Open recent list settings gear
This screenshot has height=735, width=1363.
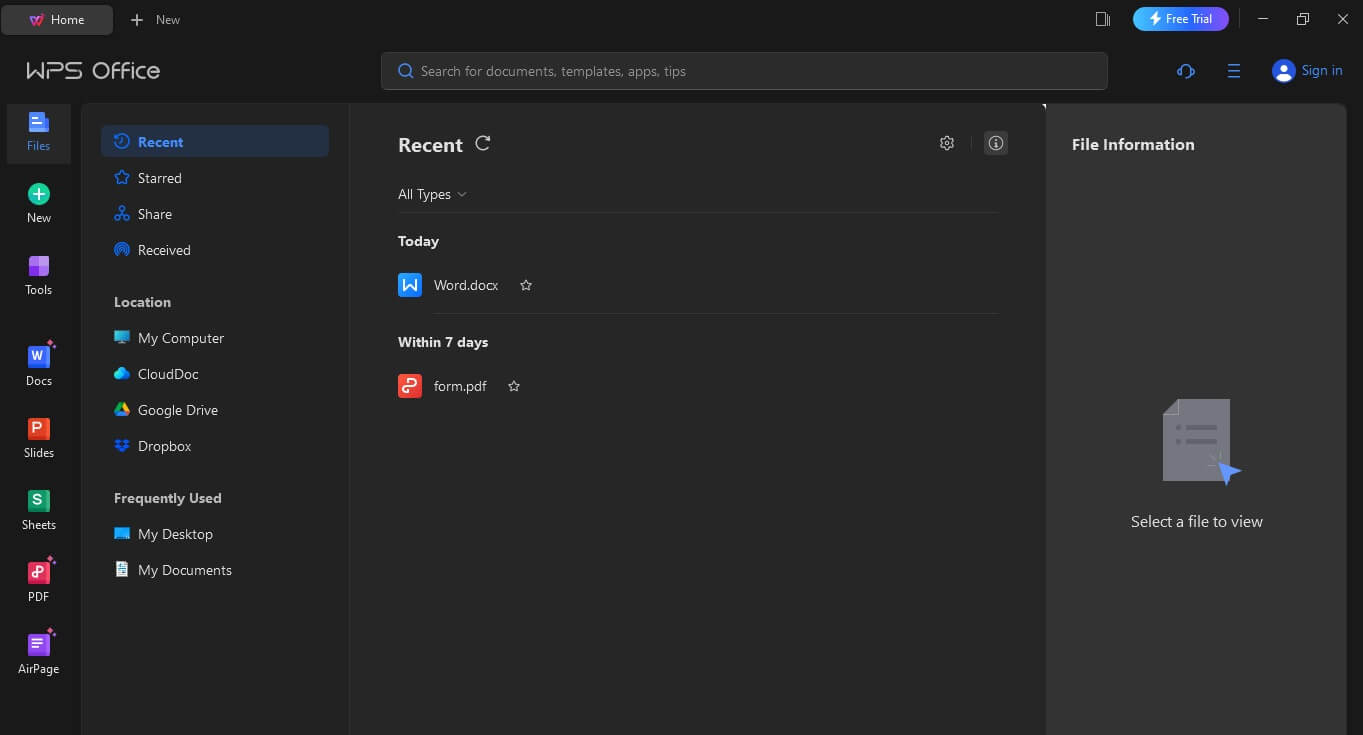pyautogui.click(x=947, y=143)
